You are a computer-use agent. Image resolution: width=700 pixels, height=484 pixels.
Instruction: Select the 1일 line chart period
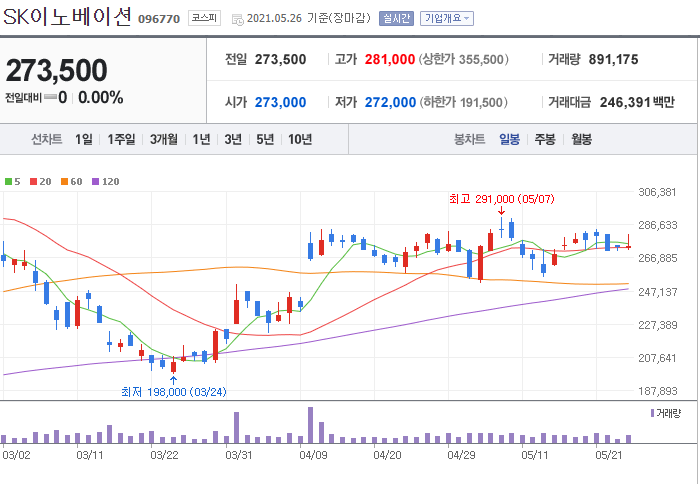(83, 139)
